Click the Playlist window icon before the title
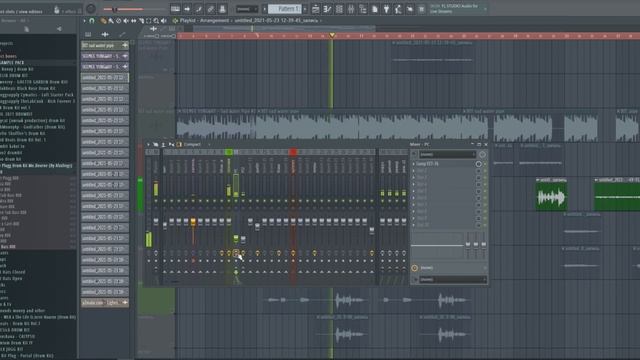The width and height of the screenshot is (640, 360). [175, 20]
